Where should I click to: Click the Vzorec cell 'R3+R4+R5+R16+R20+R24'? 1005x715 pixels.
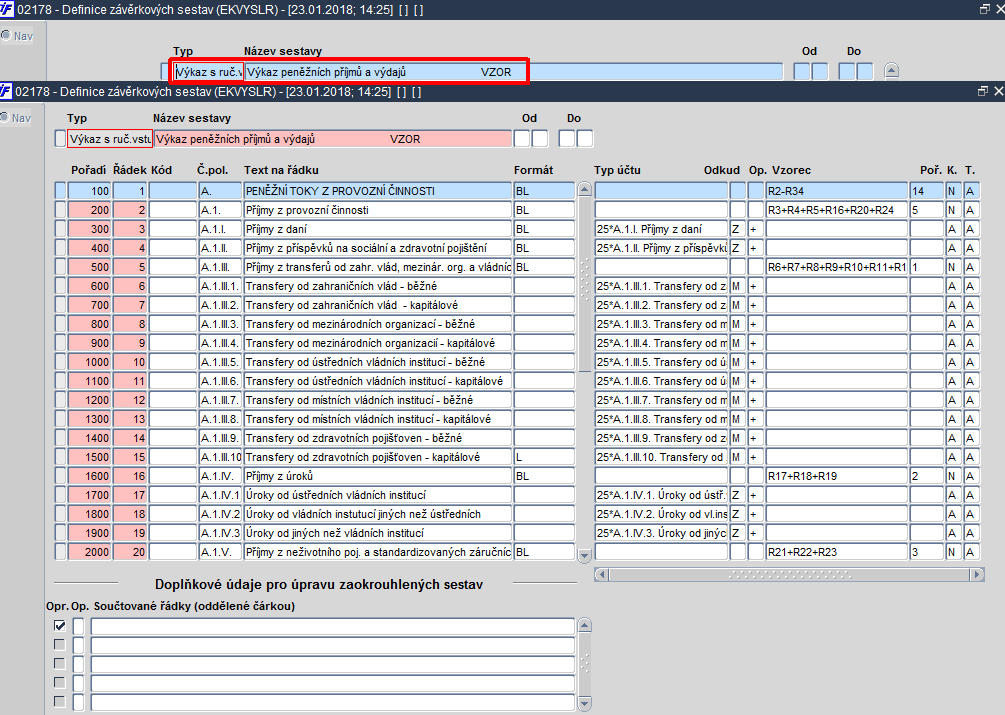(836, 210)
